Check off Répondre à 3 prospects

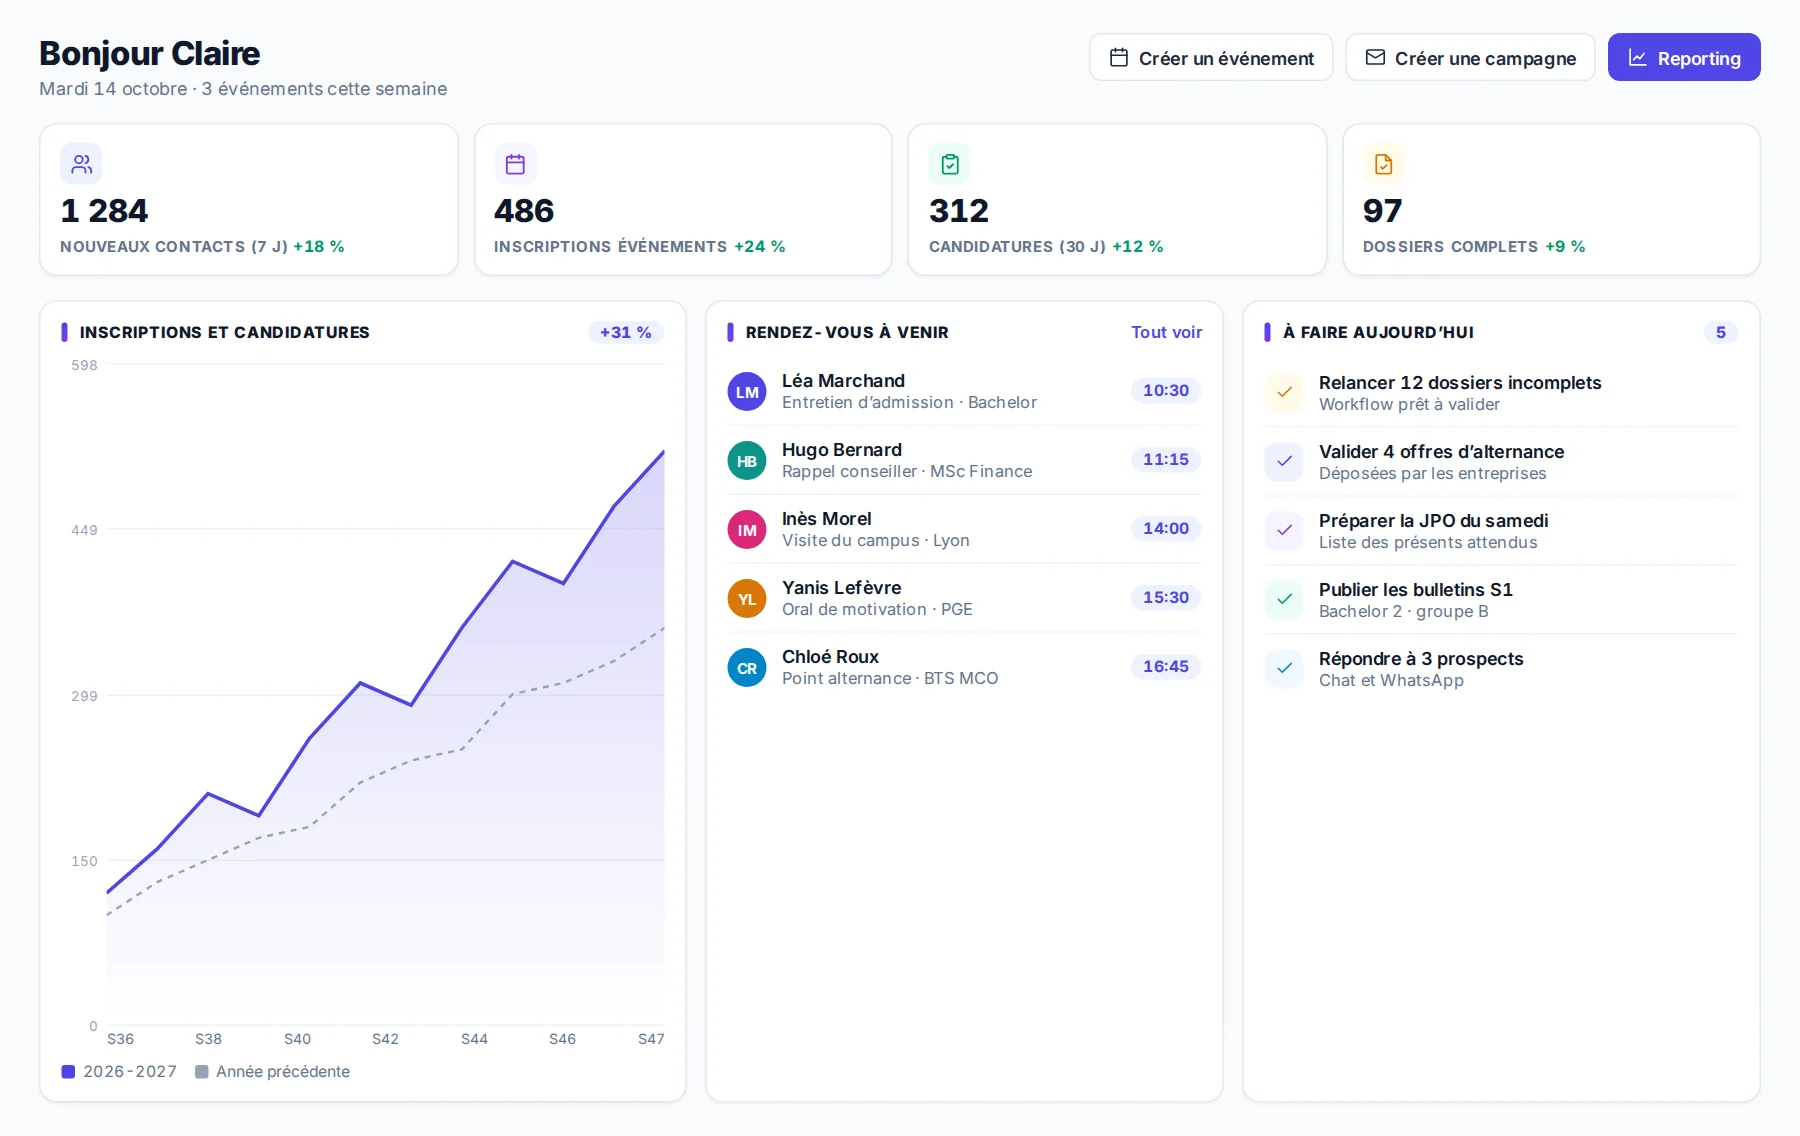(1284, 669)
